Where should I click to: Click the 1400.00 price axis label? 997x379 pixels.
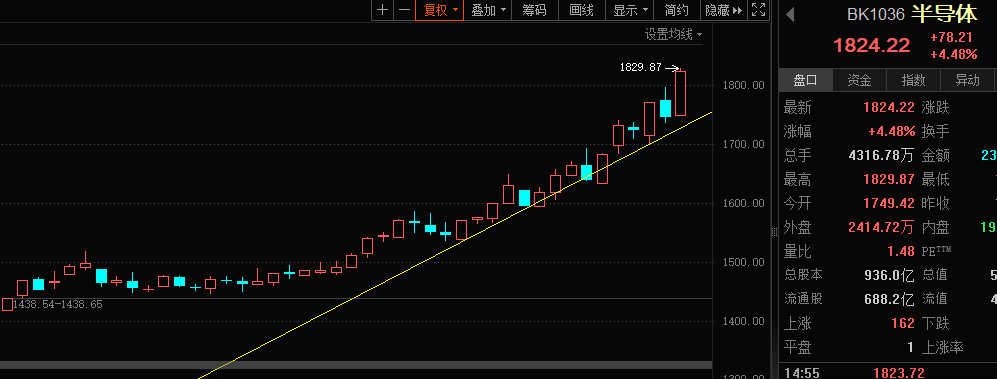coord(743,321)
